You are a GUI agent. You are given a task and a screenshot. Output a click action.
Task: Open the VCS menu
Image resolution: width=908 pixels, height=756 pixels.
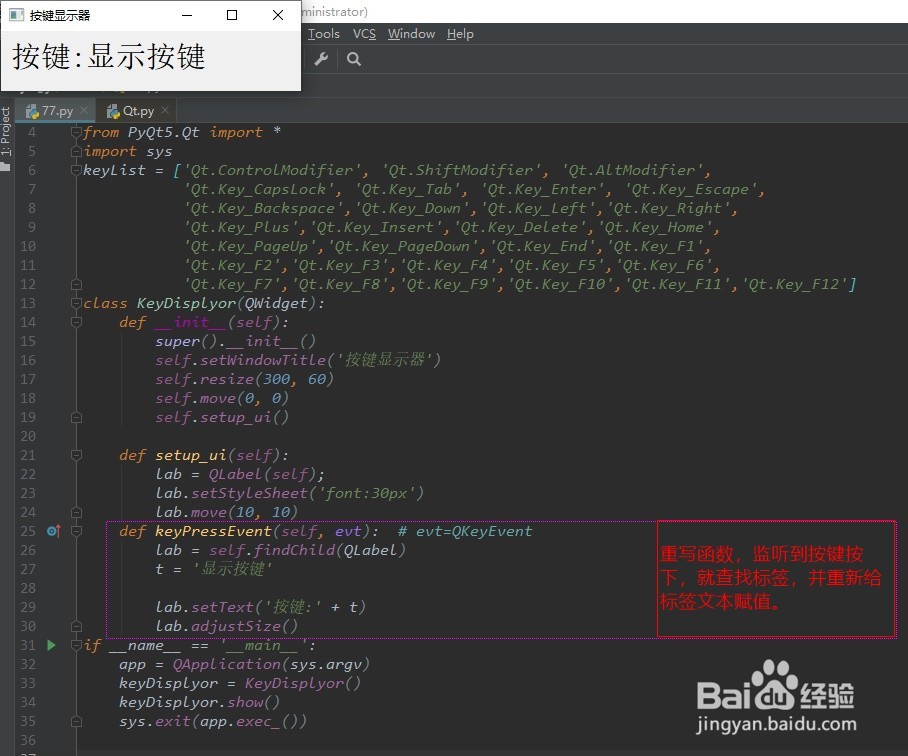pyautogui.click(x=364, y=33)
